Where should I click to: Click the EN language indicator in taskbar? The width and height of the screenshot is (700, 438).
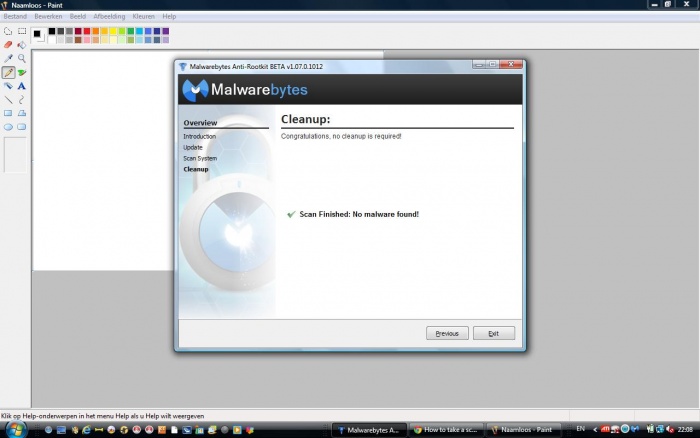(580, 429)
